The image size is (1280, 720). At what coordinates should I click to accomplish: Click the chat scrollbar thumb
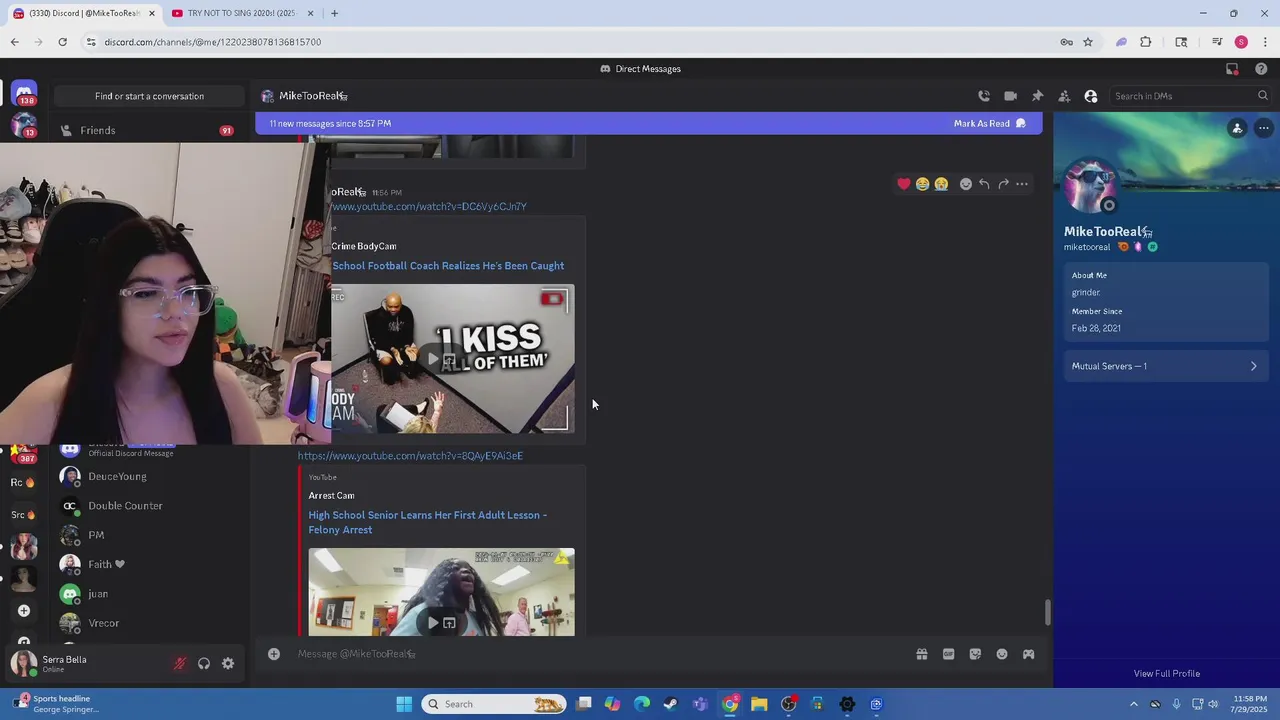pyautogui.click(x=1047, y=612)
